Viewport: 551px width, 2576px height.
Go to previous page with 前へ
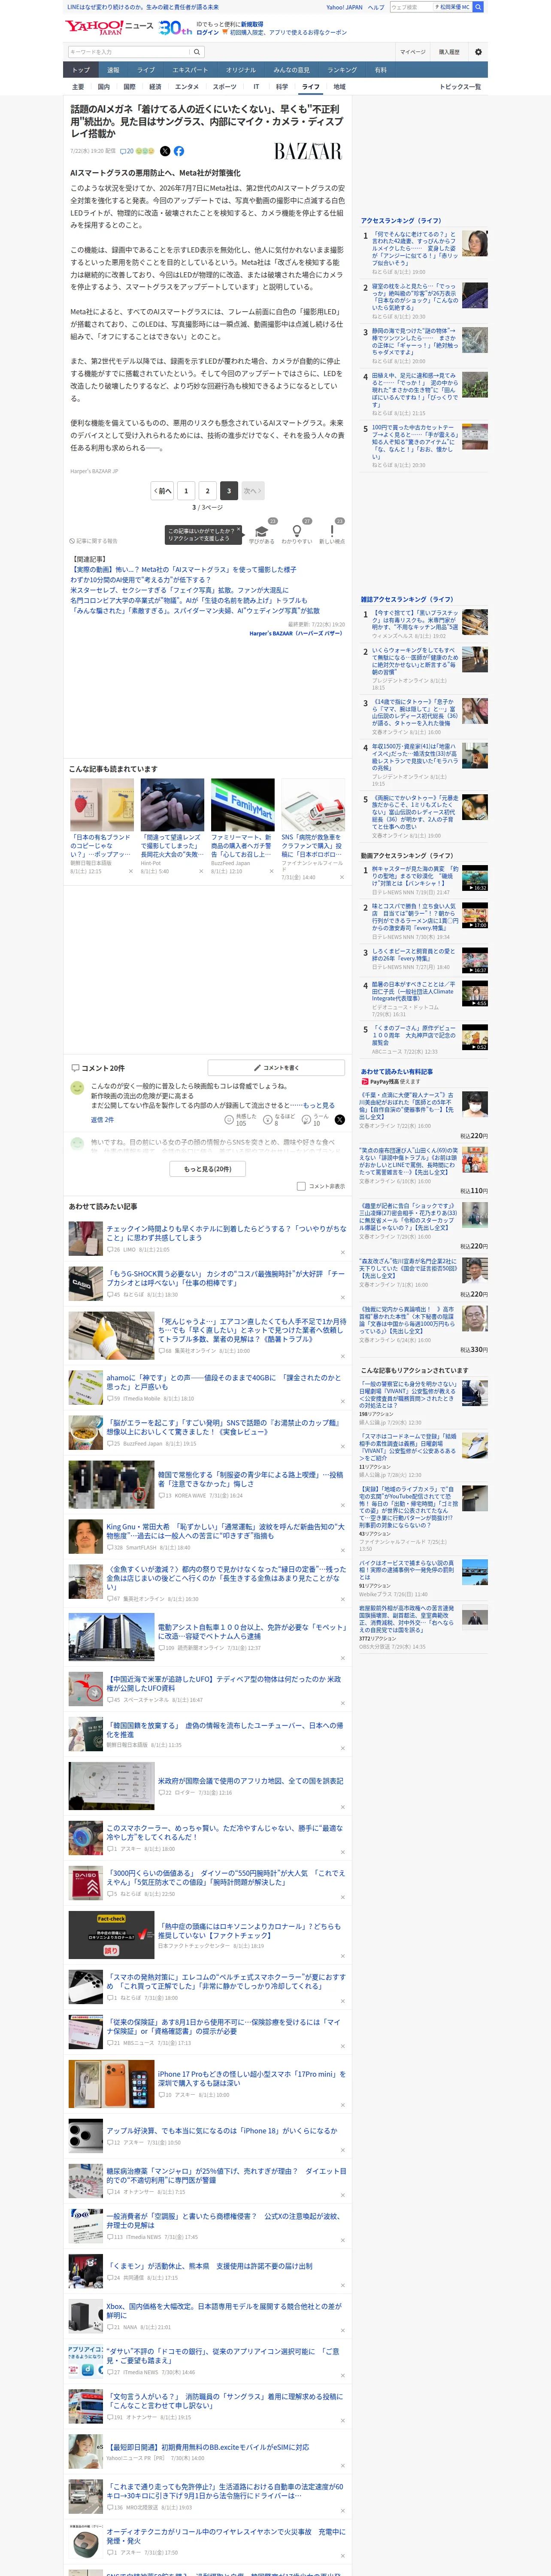pos(162,491)
